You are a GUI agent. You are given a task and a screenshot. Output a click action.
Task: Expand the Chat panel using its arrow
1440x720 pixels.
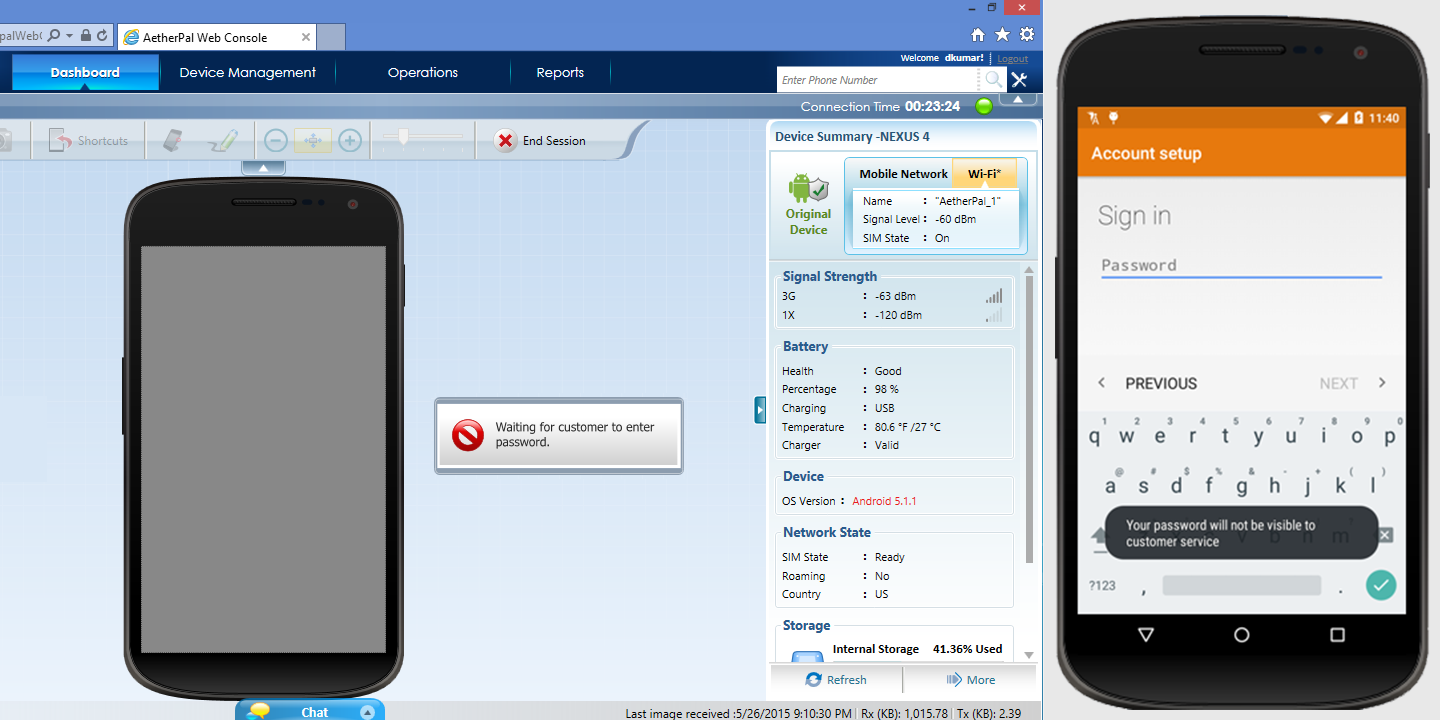coord(367,712)
